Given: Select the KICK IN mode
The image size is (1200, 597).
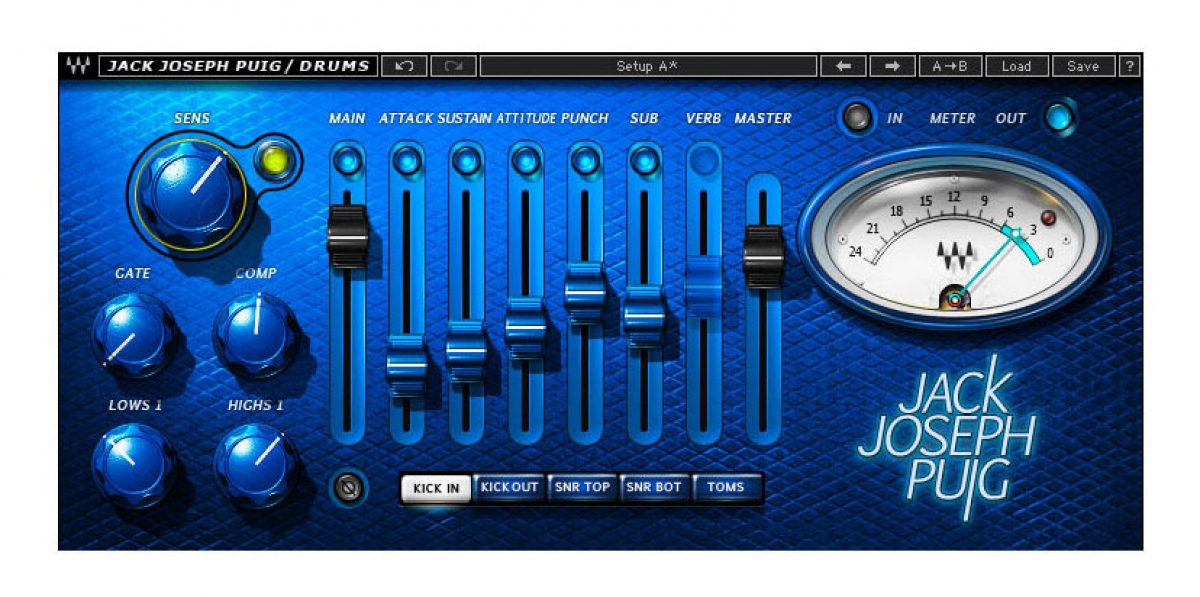Looking at the screenshot, I should pos(437,488).
